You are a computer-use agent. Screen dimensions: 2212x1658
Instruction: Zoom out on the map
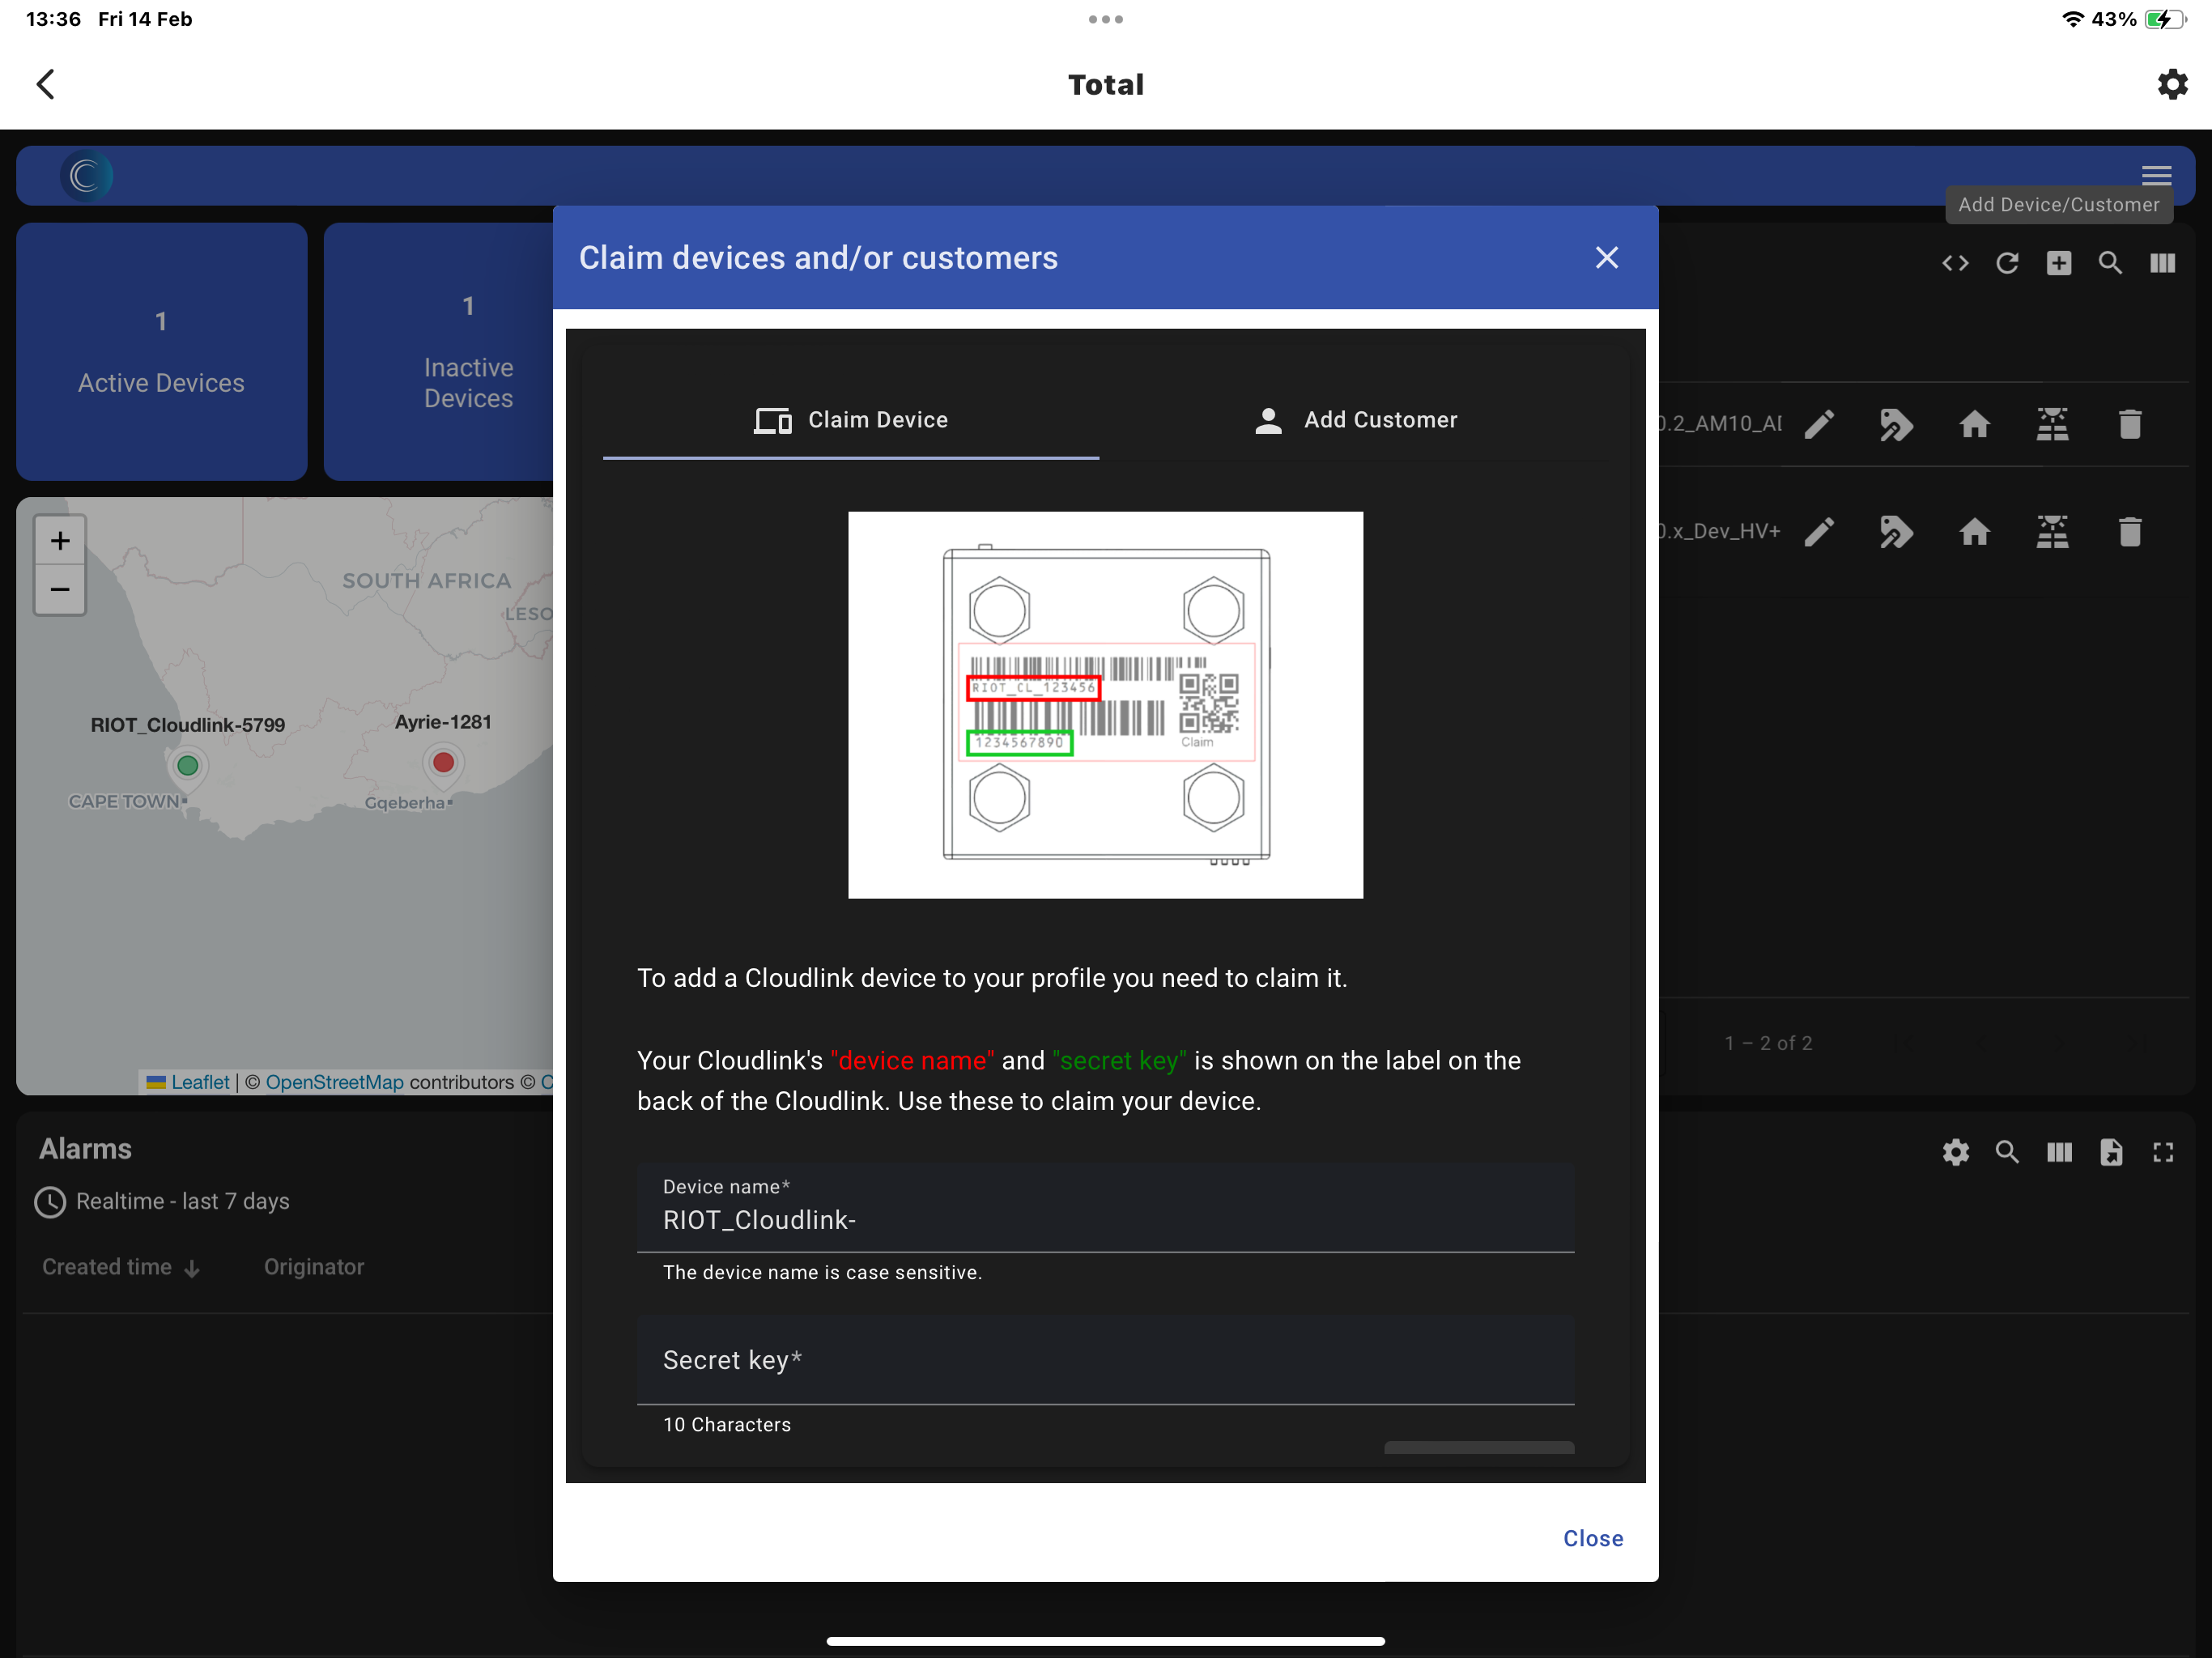(60, 589)
